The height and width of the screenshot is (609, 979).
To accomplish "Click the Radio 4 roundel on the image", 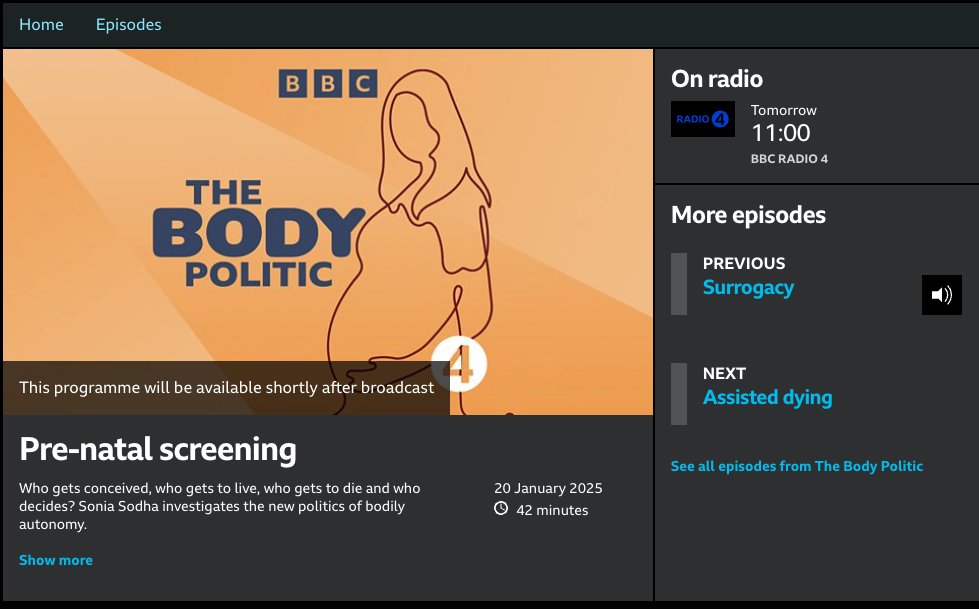I will [461, 365].
